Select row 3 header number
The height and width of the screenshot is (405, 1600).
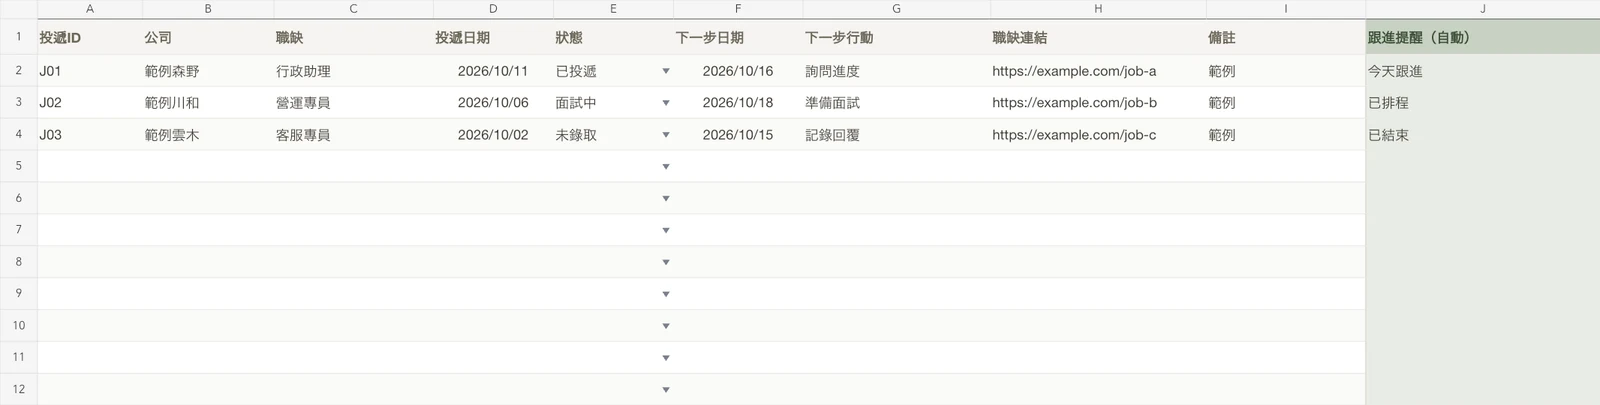point(18,103)
